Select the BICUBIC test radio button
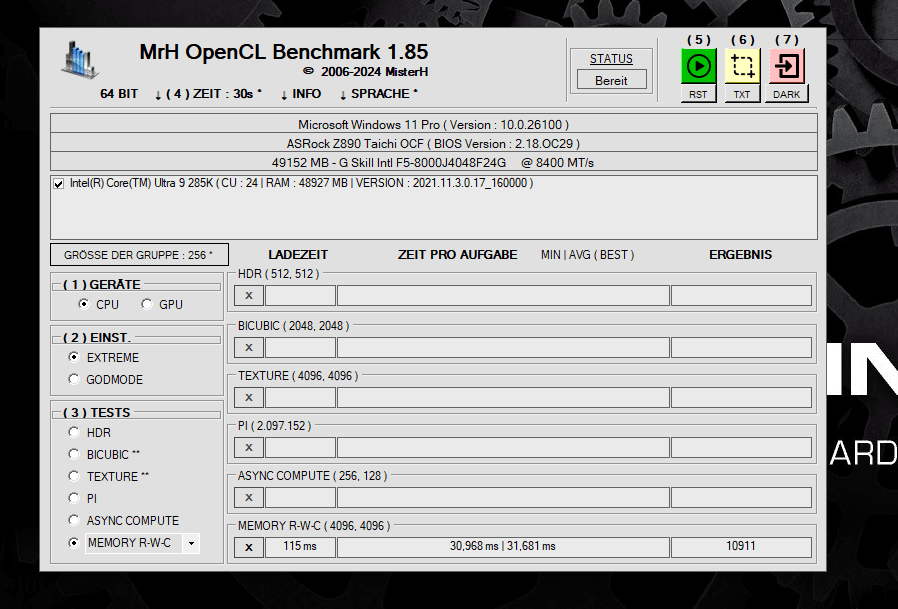 coord(73,454)
